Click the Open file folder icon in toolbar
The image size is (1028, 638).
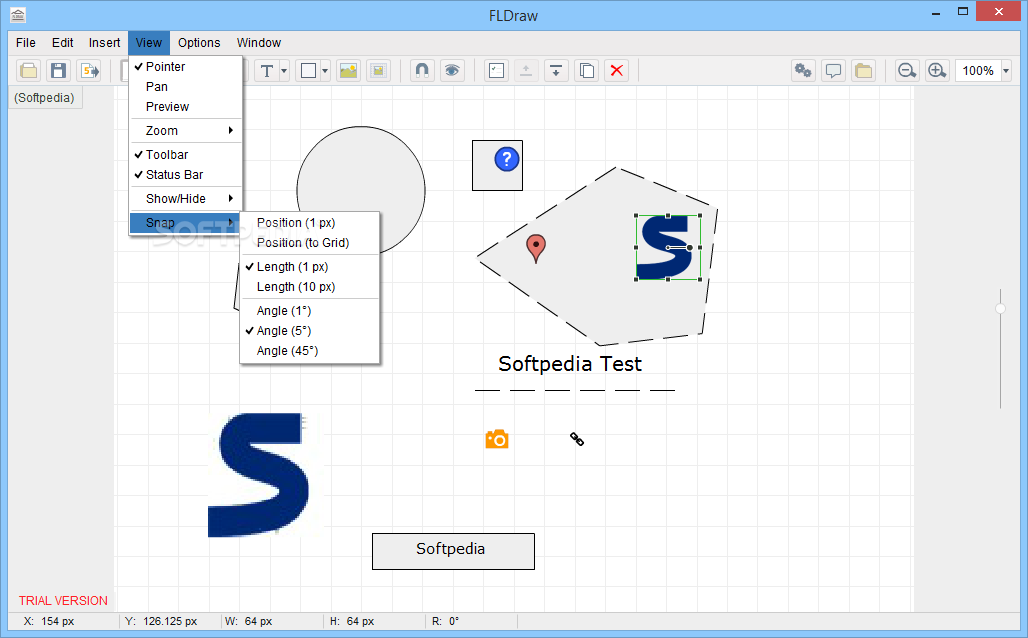coord(28,70)
